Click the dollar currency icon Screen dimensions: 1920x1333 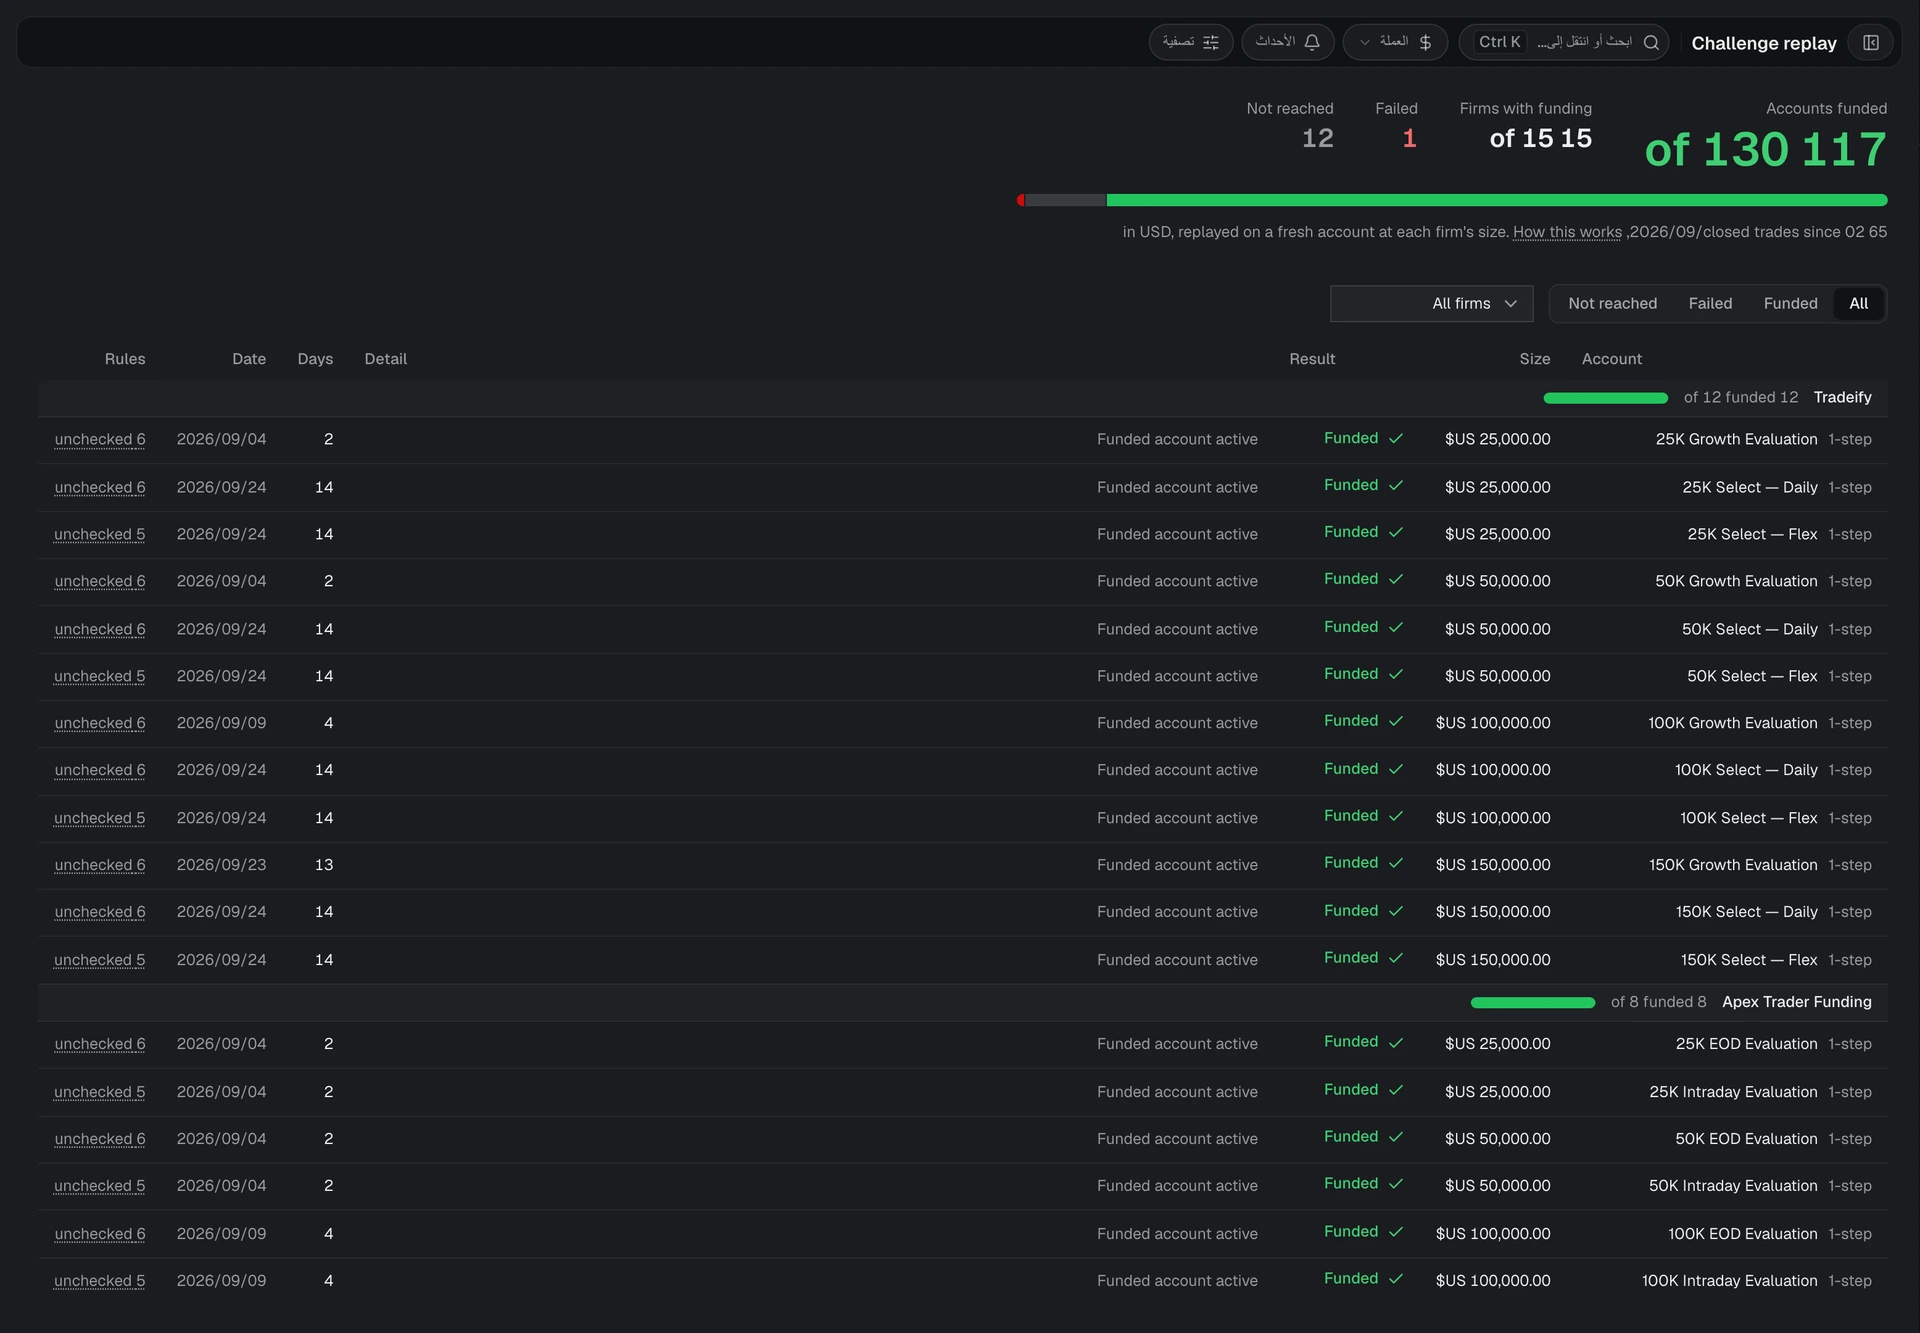coord(1425,43)
